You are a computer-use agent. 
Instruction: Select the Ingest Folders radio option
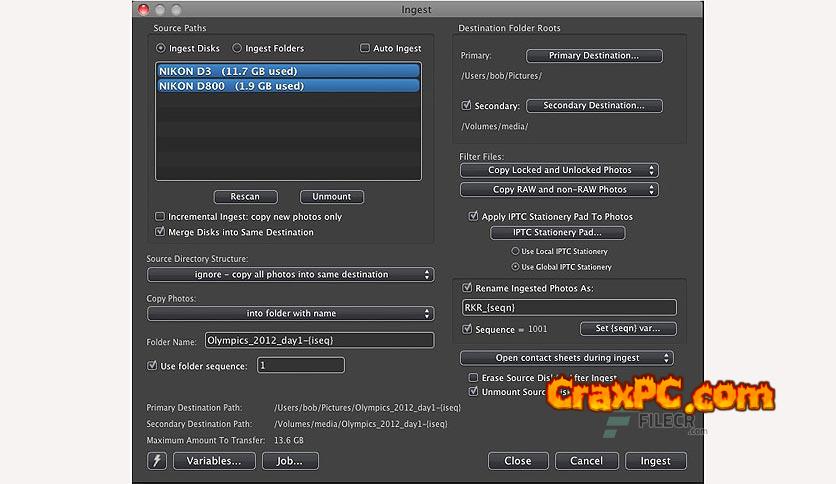coord(237,48)
